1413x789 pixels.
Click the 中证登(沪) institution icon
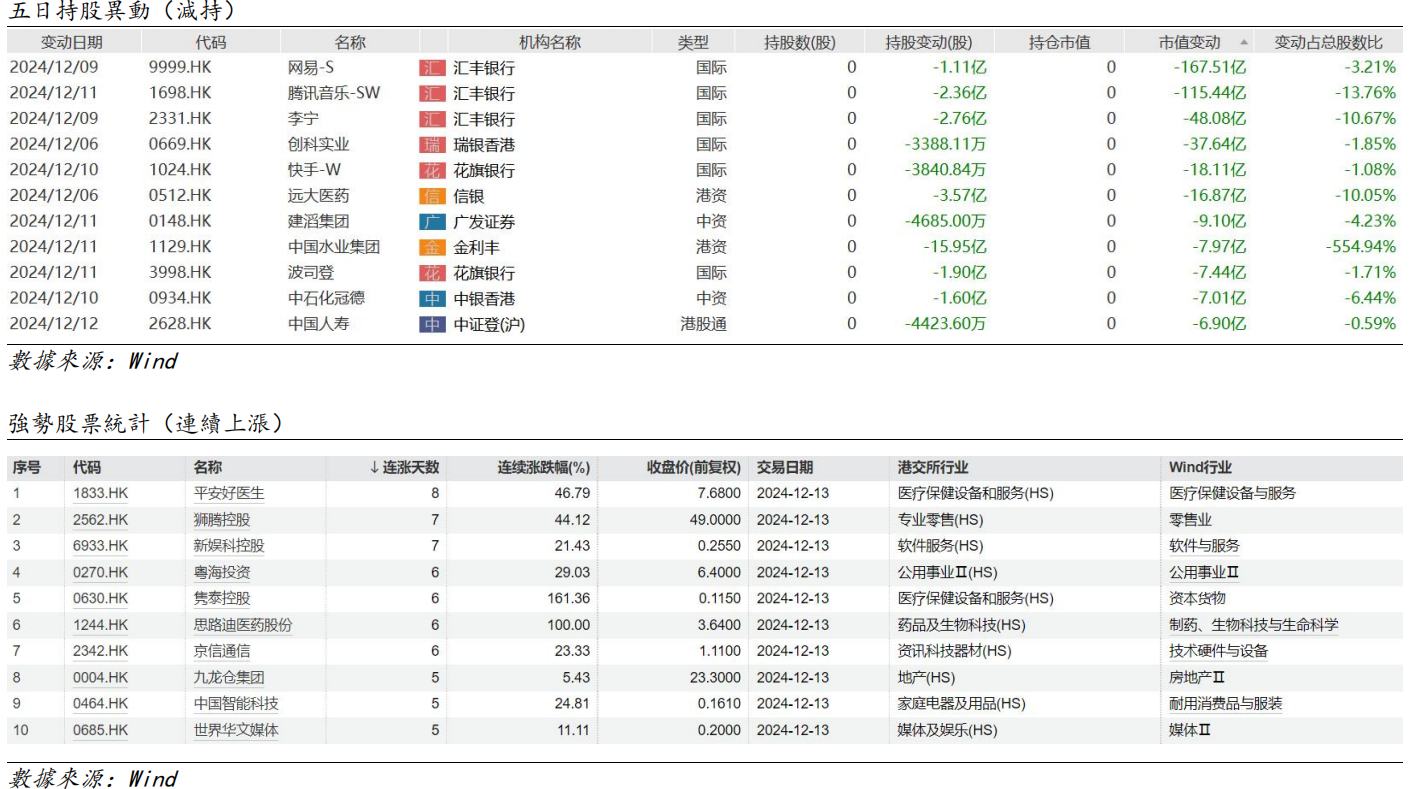tap(432, 324)
